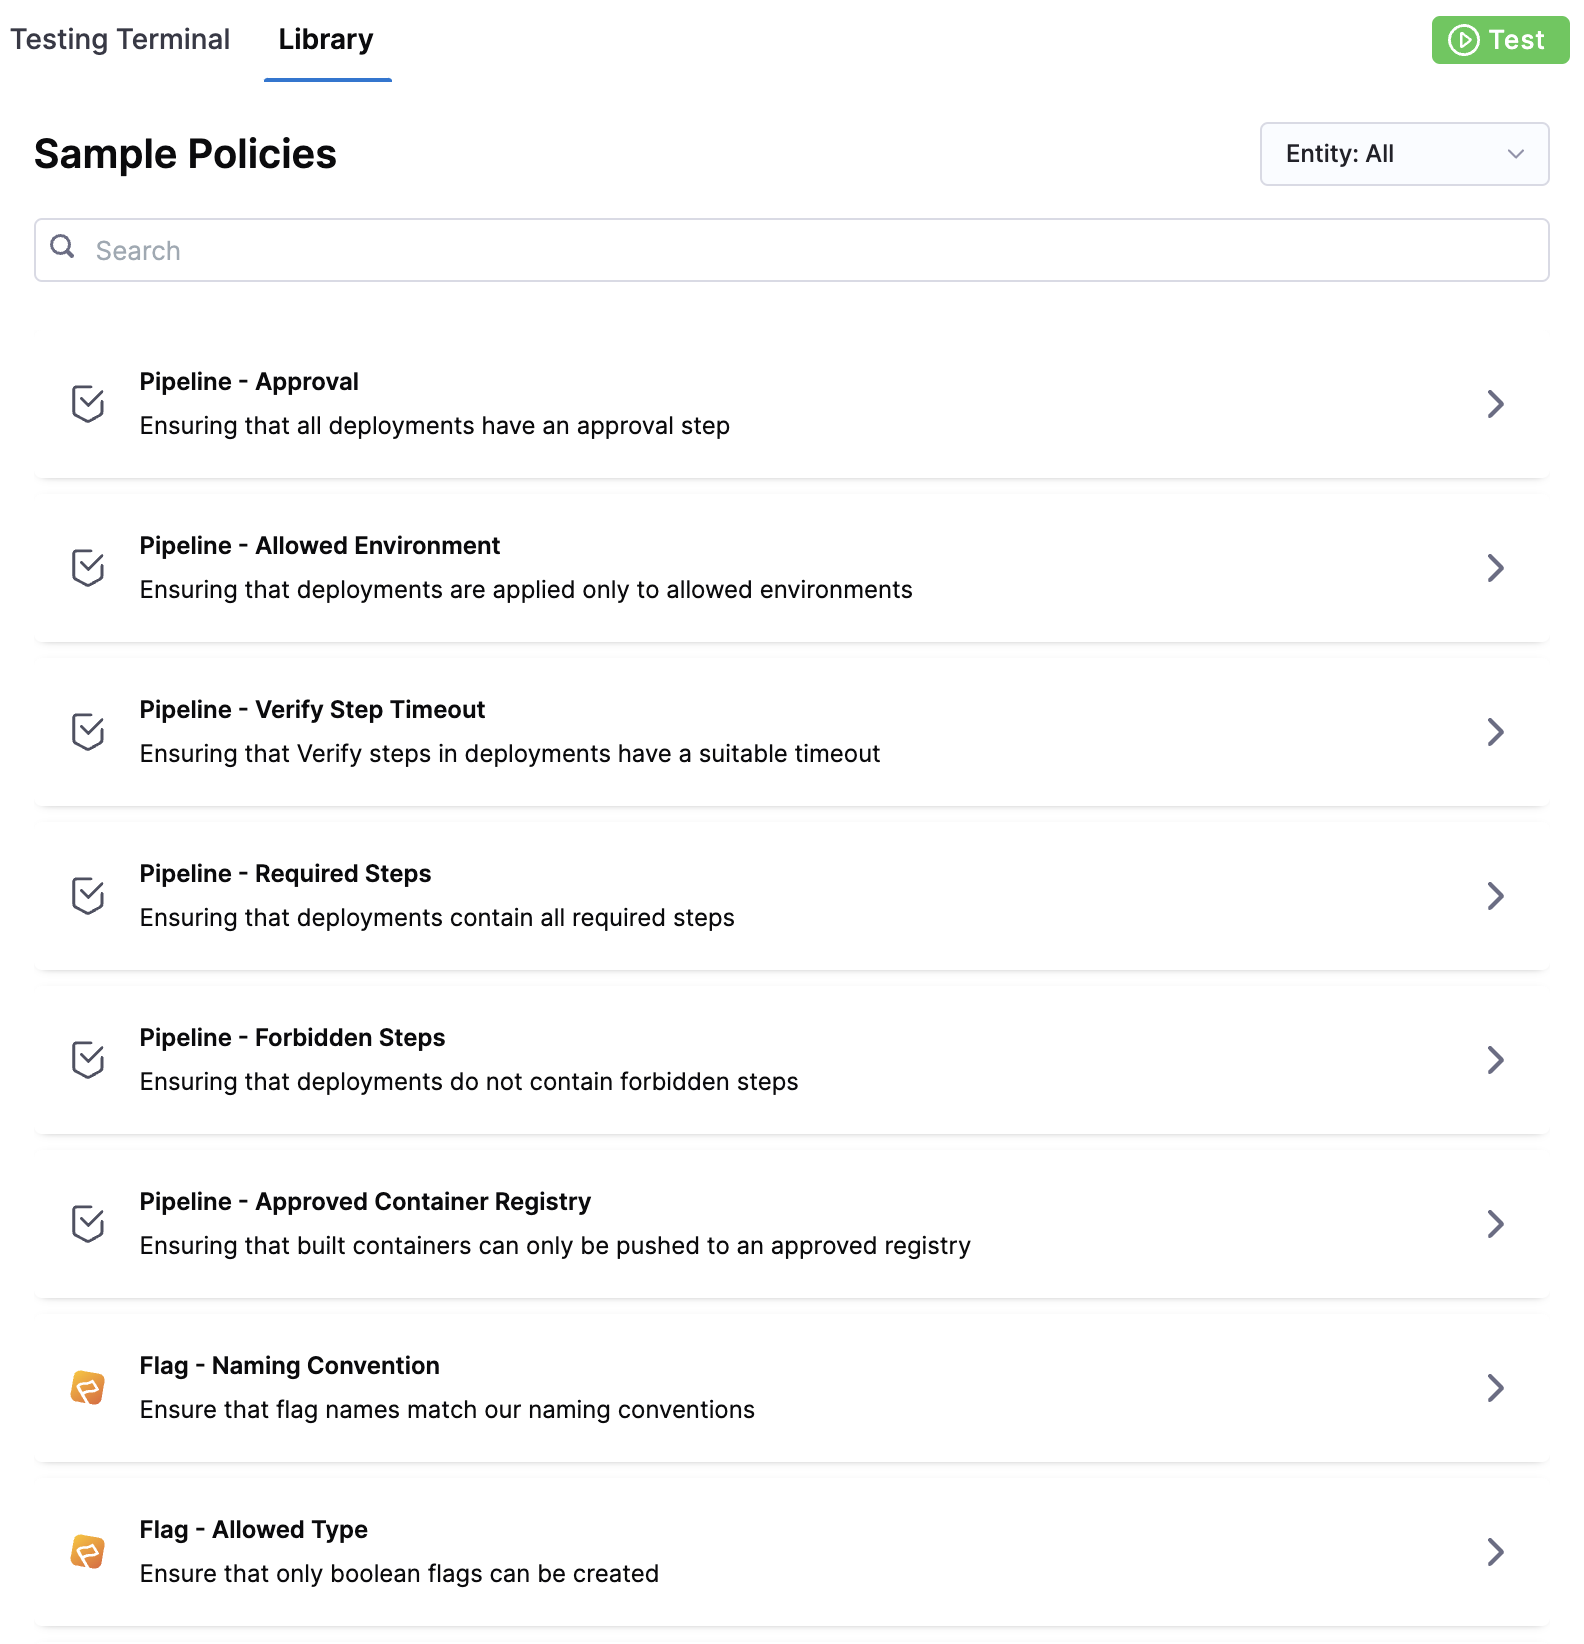Click the shield icon next to Required Steps
Screen dimensions: 1584x1644
88,896
